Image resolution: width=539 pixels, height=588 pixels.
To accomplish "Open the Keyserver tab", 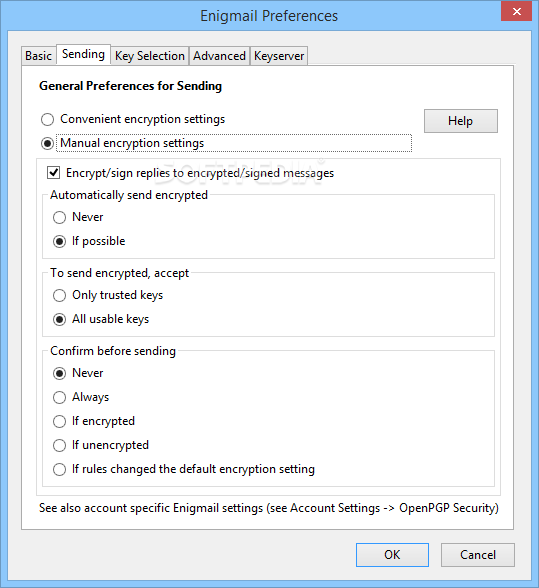I will click(x=279, y=56).
